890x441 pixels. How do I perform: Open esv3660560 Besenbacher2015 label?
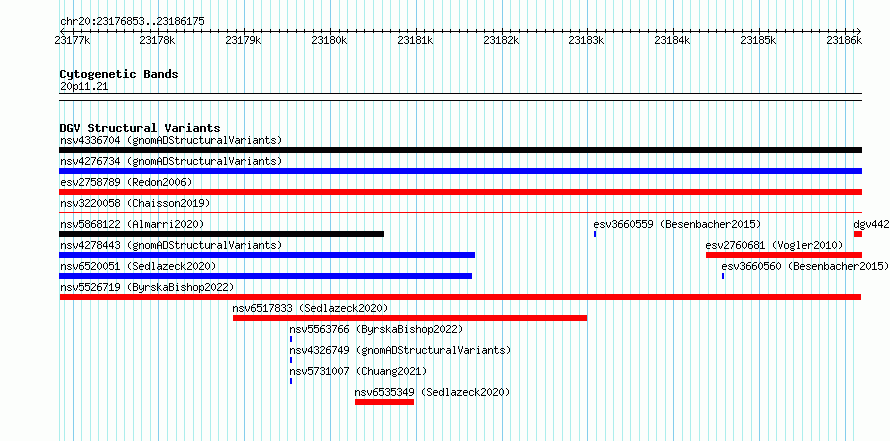pos(805,266)
